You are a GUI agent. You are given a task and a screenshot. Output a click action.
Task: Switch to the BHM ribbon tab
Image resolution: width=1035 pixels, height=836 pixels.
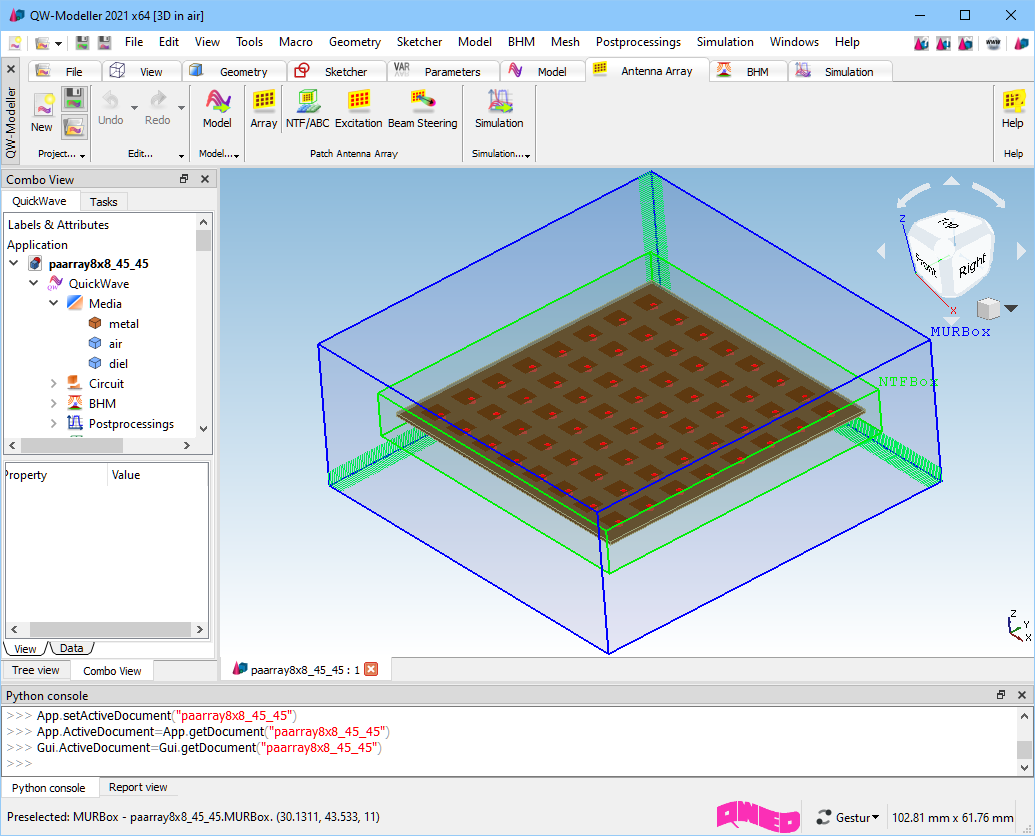(756, 72)
